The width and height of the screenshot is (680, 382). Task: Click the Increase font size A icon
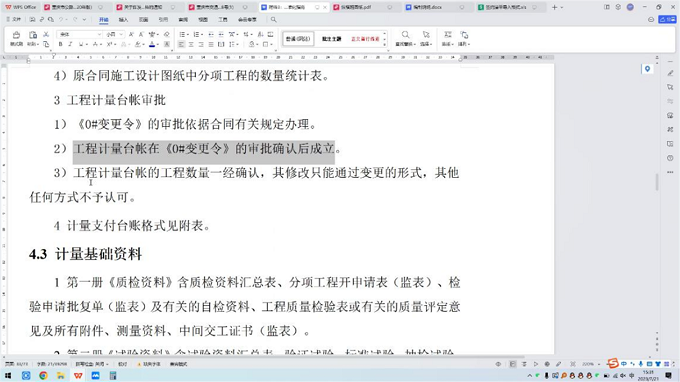(x=131, y=34)
